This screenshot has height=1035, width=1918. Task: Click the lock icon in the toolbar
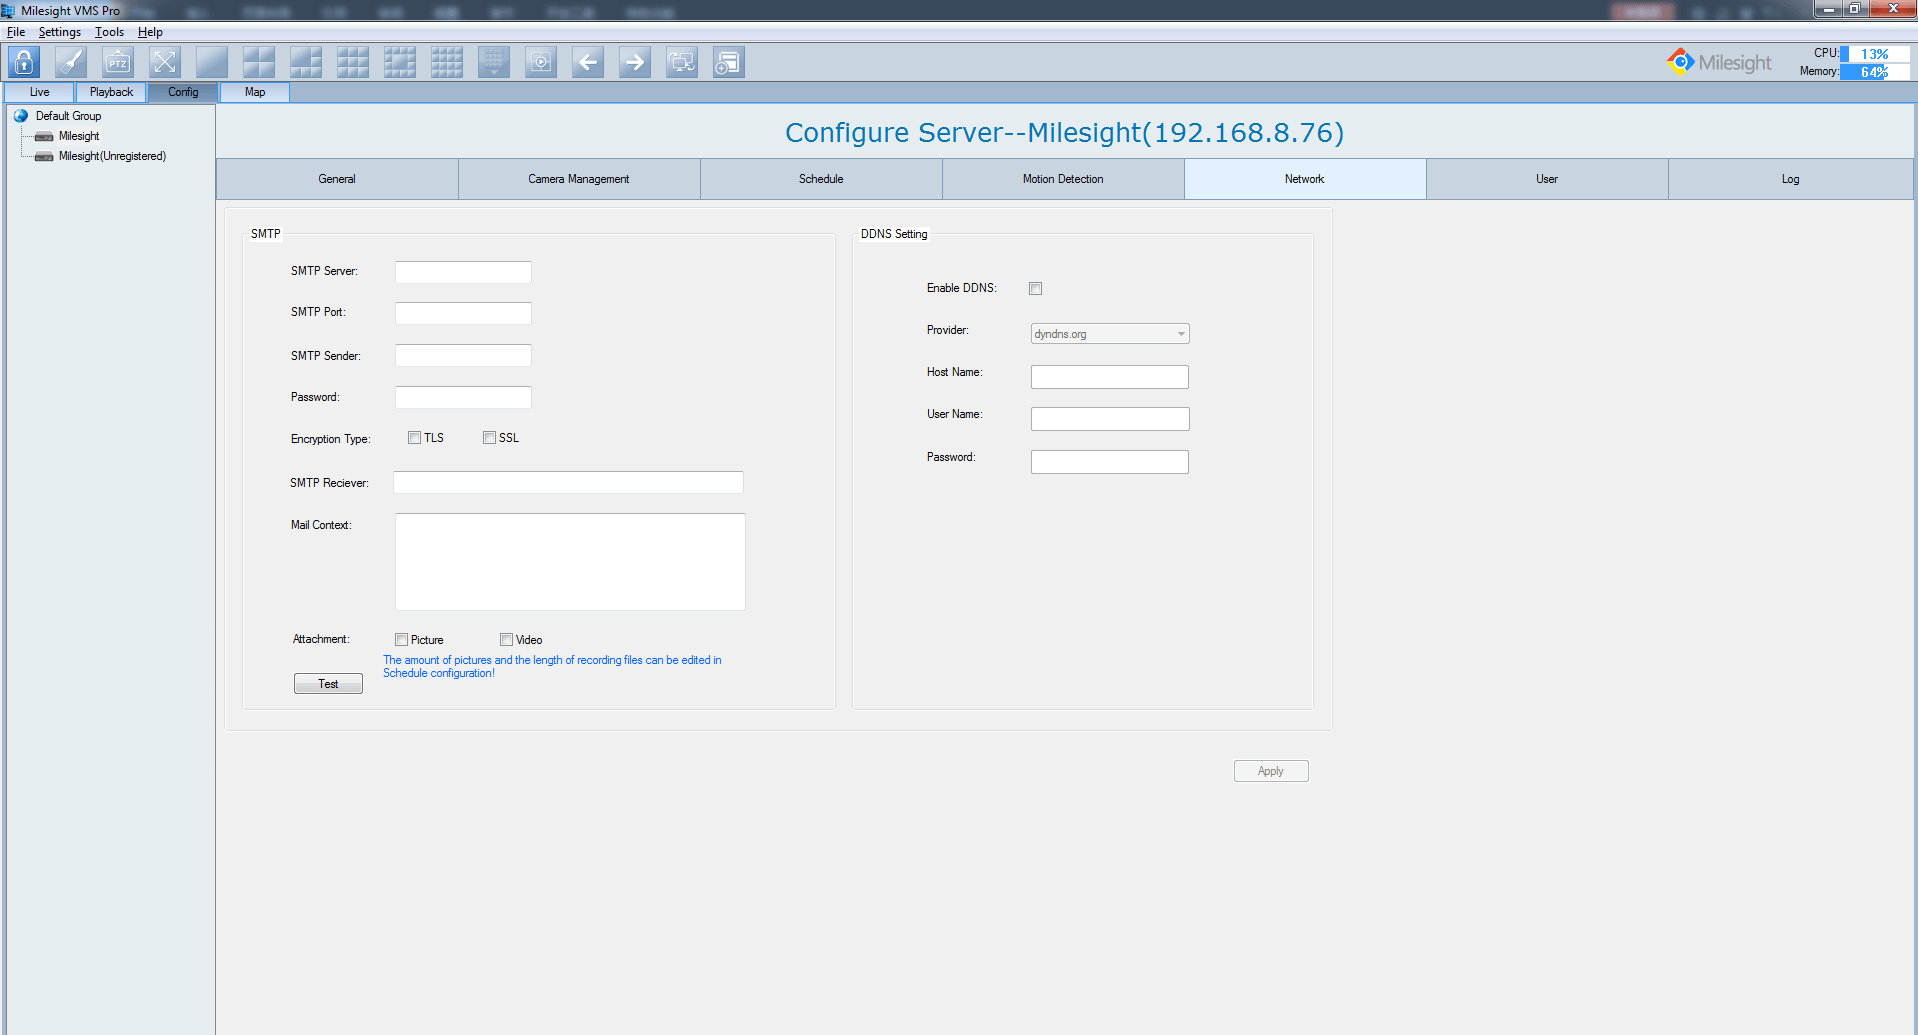24,62
